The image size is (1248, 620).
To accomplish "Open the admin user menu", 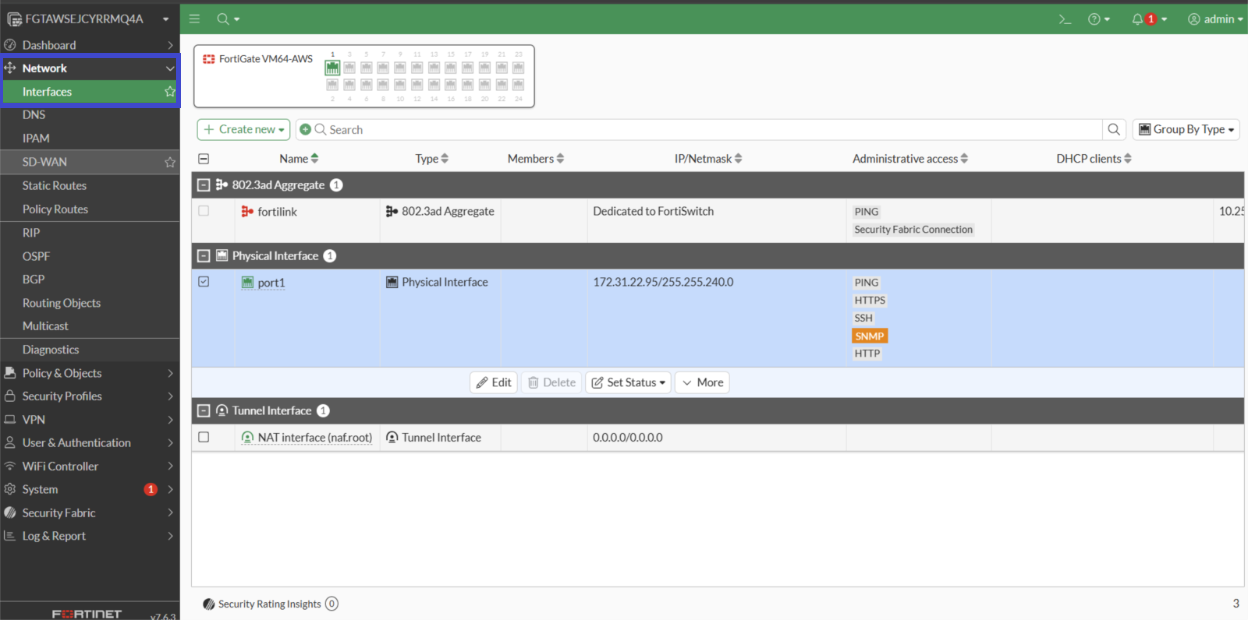I will 1215,19.
